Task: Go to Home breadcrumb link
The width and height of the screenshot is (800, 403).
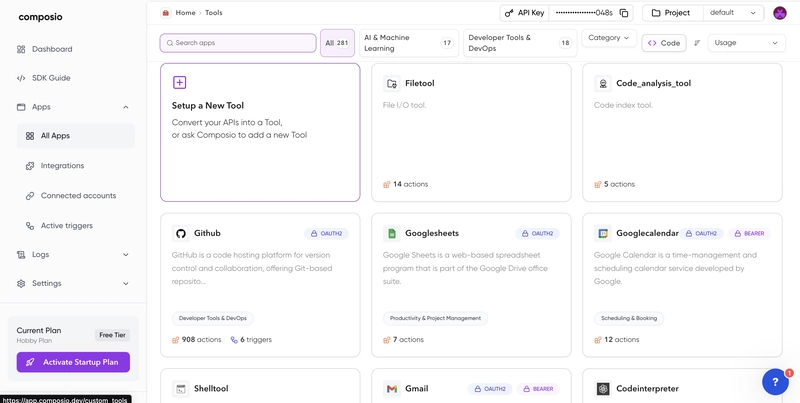Action: click(185, 13)
